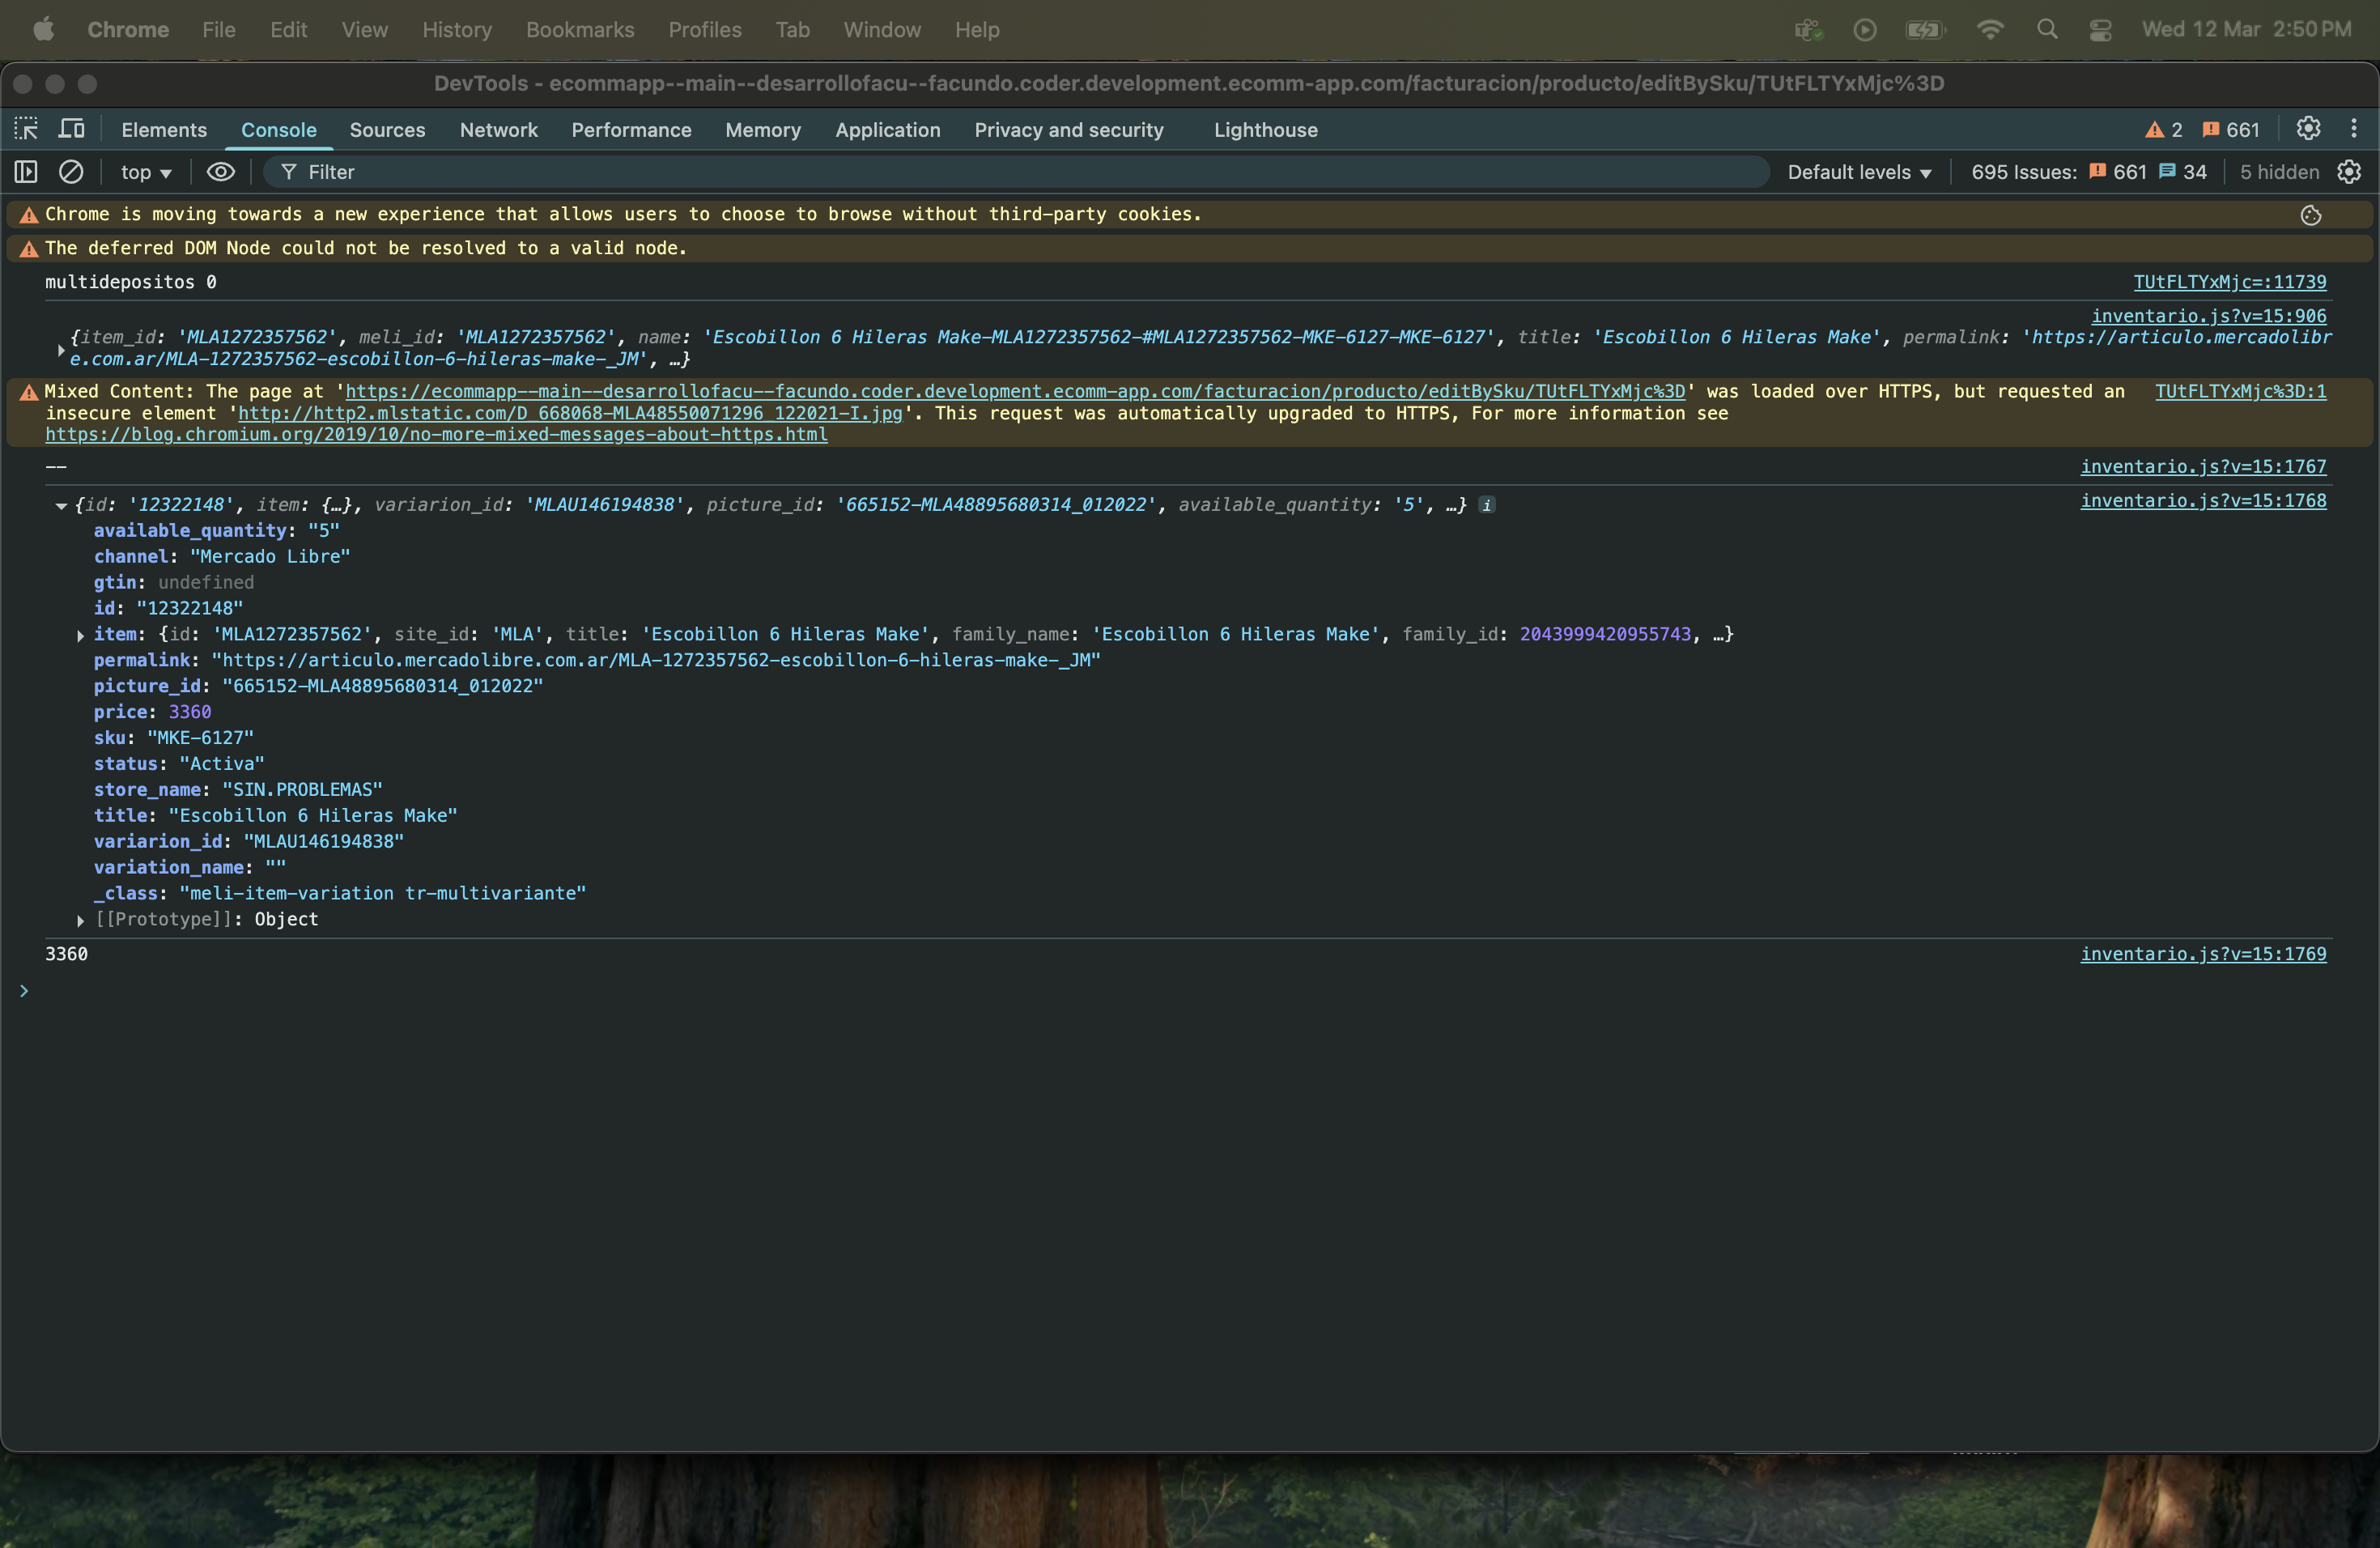Open DevTools settings gear in the tab bar
Viewport: 2380px width, 1548px height.
click(2308, 129)
